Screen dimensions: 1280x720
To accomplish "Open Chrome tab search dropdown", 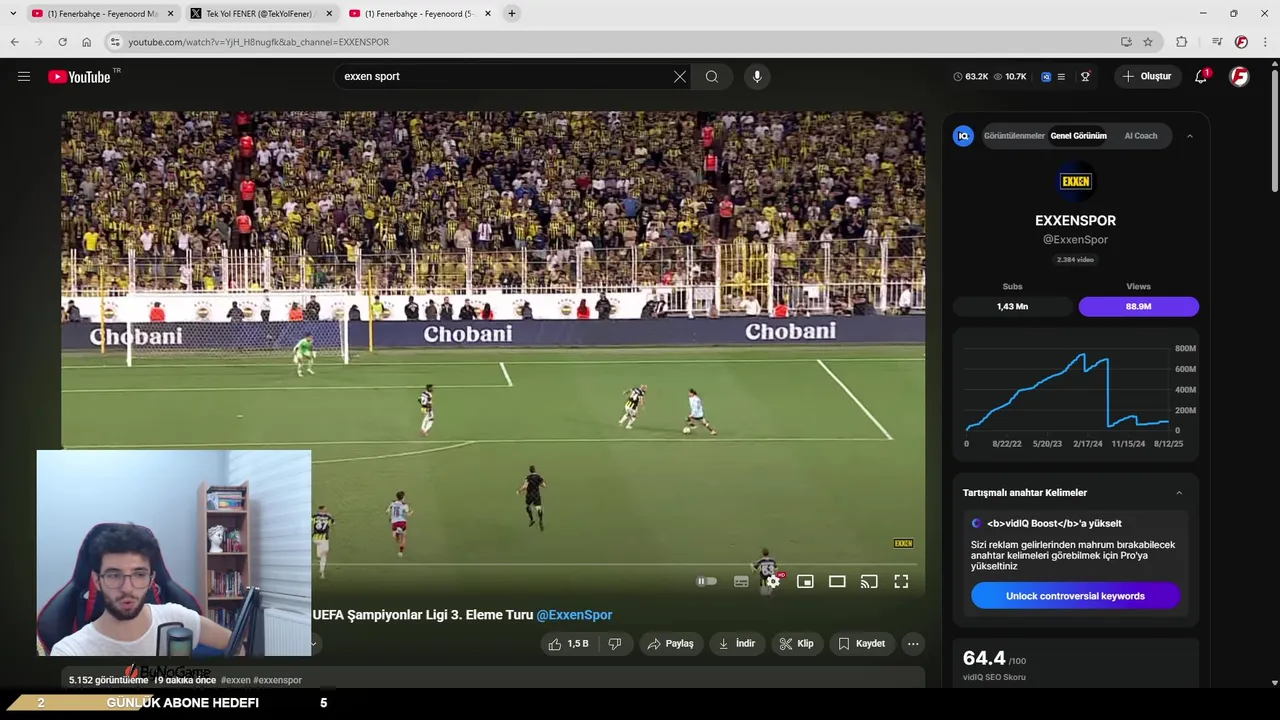I will [13, 14].
